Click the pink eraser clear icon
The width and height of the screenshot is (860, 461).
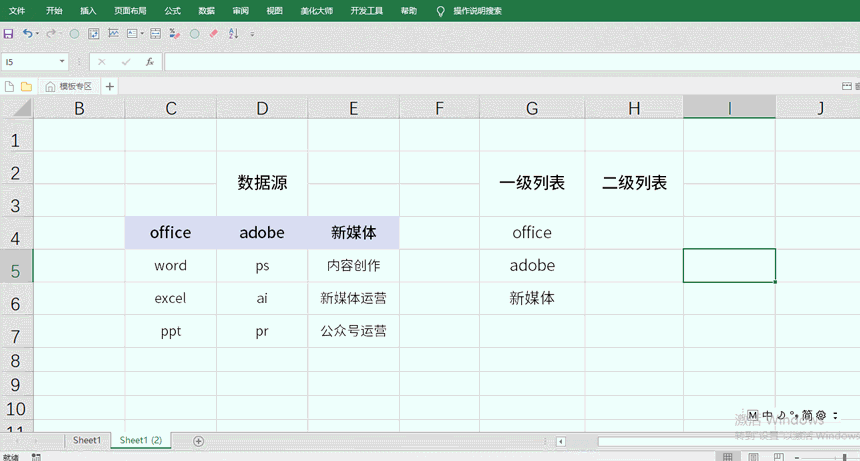coord(214,34)
